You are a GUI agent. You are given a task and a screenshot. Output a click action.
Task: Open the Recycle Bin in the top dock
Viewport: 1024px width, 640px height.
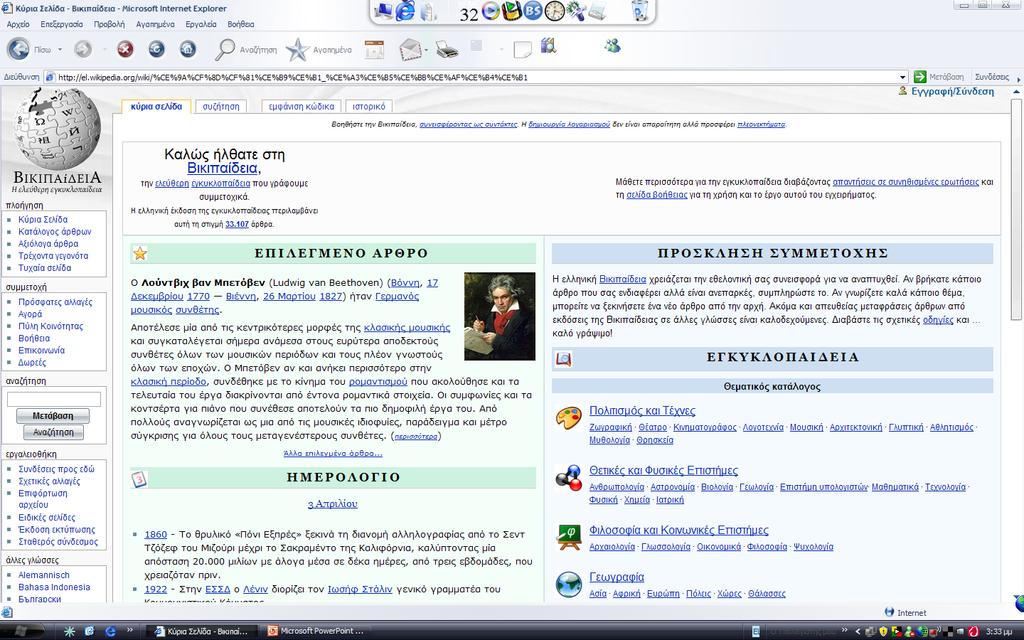tap(641, 10)
